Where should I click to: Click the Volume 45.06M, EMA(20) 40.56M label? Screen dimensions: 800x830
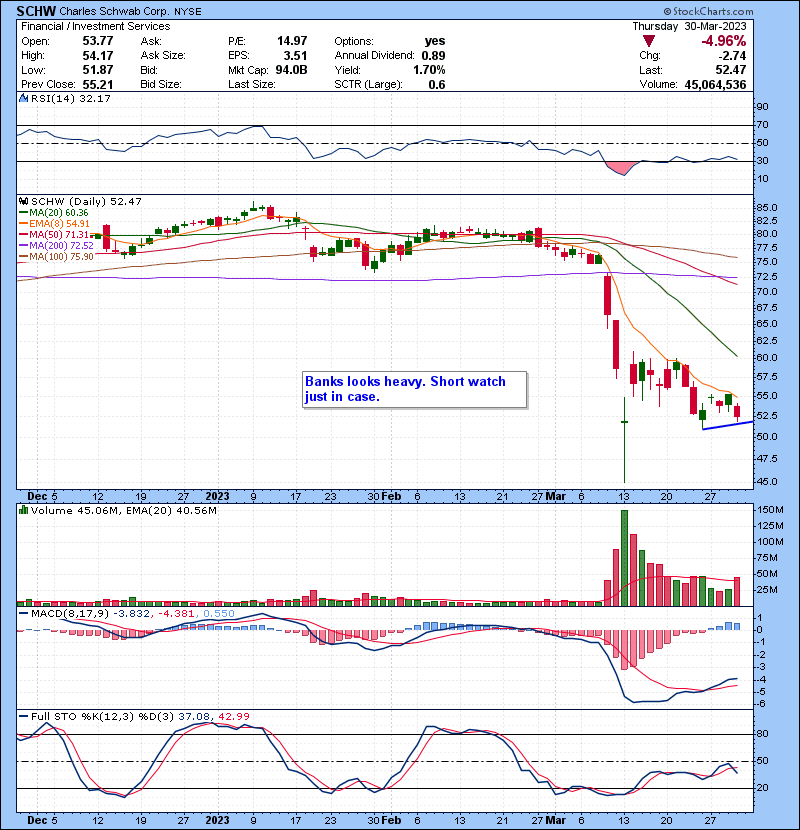124,511
